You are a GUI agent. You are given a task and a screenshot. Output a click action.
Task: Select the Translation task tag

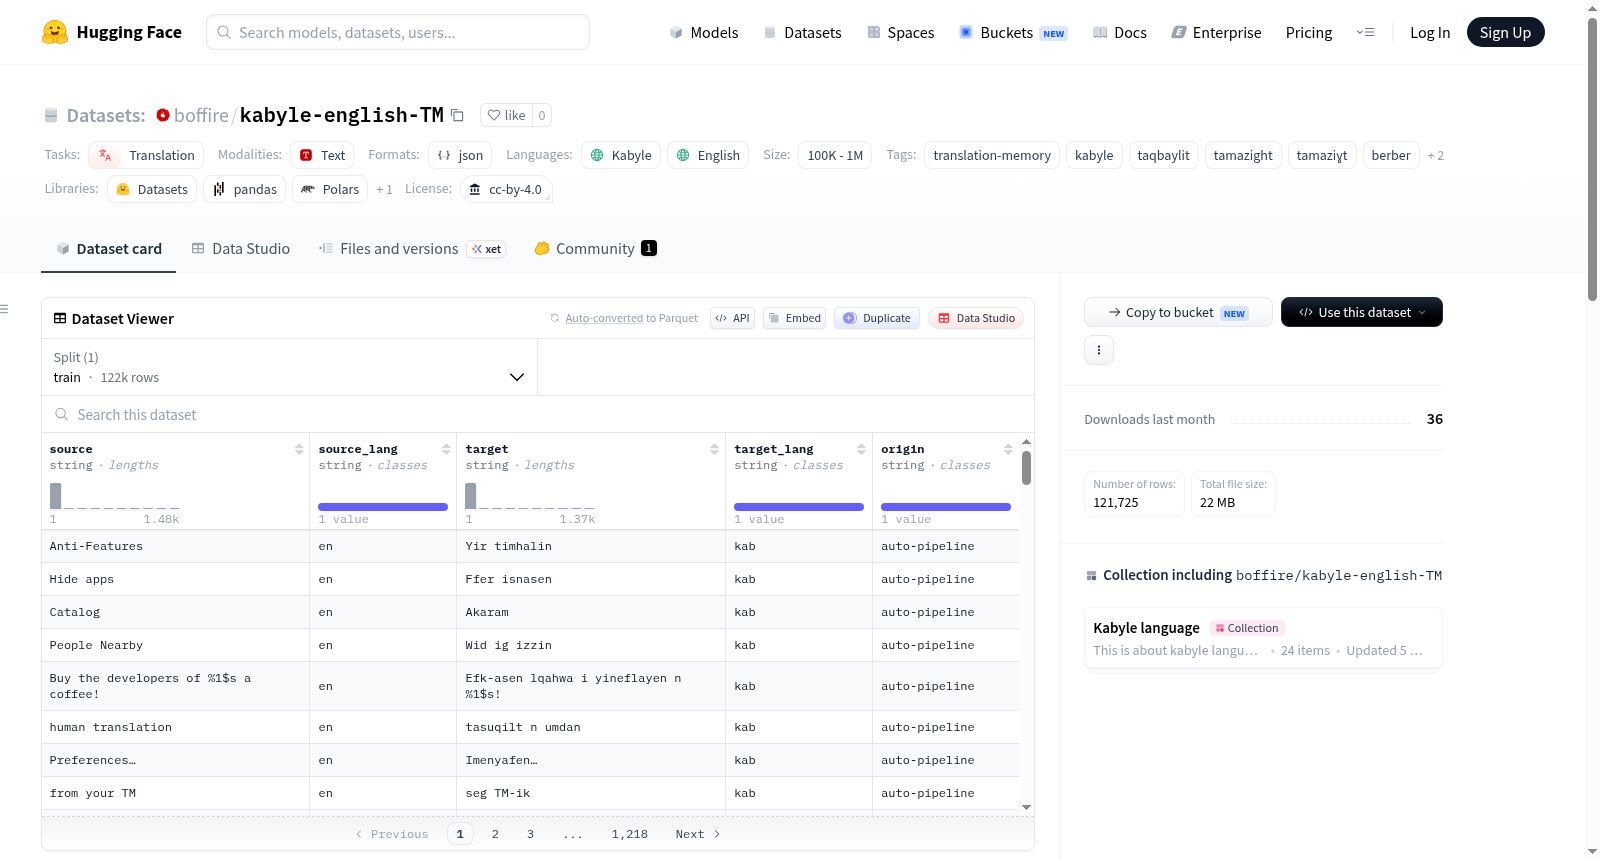[146, 155]
